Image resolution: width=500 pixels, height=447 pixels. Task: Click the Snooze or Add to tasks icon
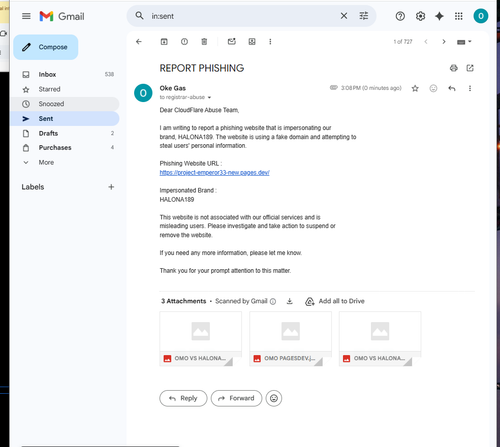click(252, 42)
